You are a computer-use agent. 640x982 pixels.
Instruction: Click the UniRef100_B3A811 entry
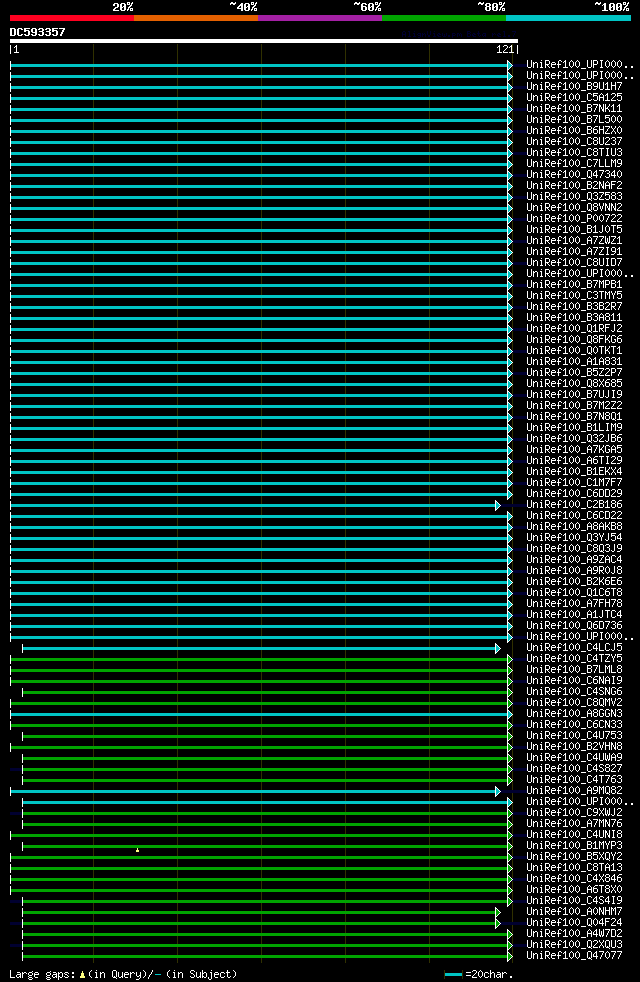(574, 318)
